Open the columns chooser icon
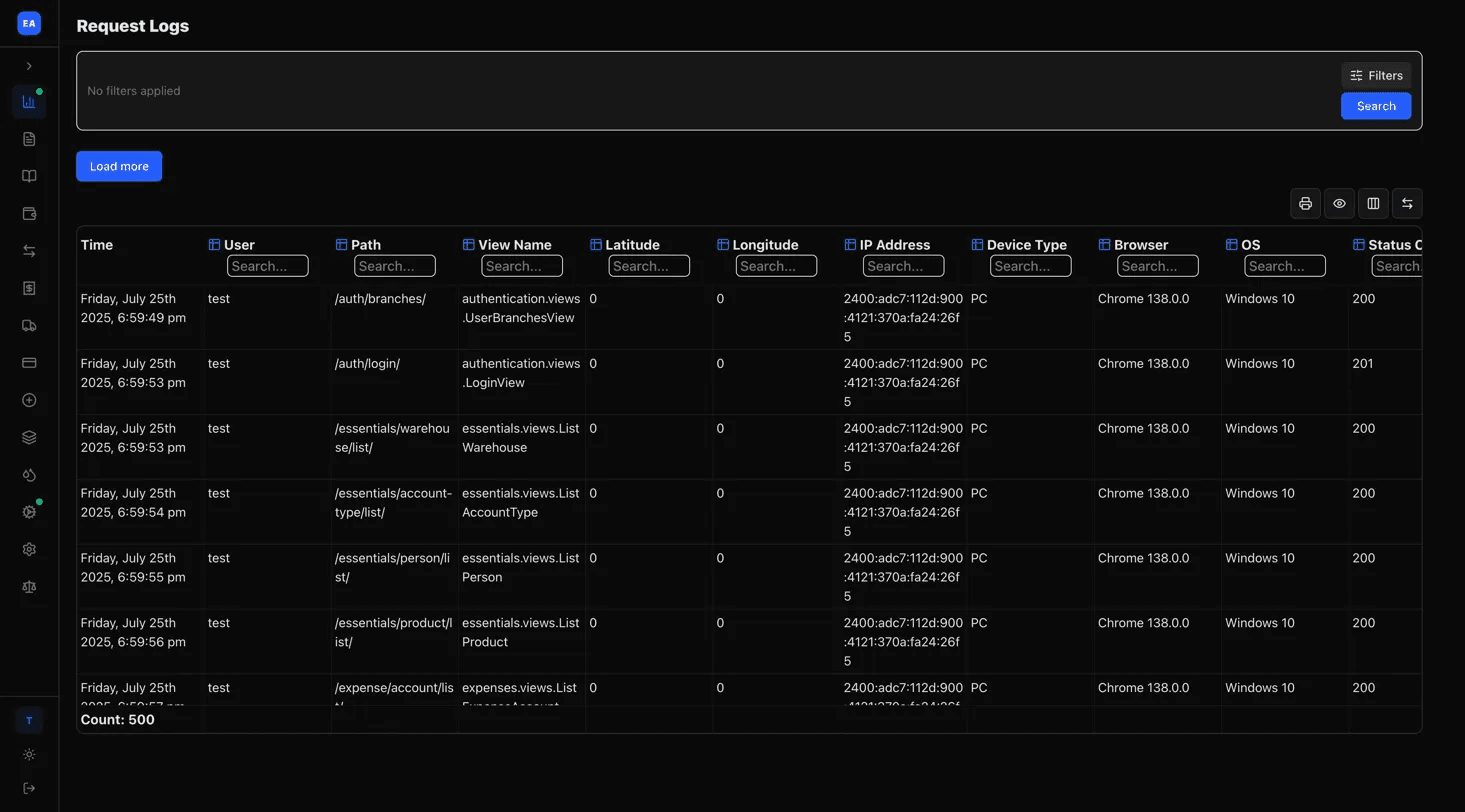This screenshot has width=1465, height=812. point(1373,203)
